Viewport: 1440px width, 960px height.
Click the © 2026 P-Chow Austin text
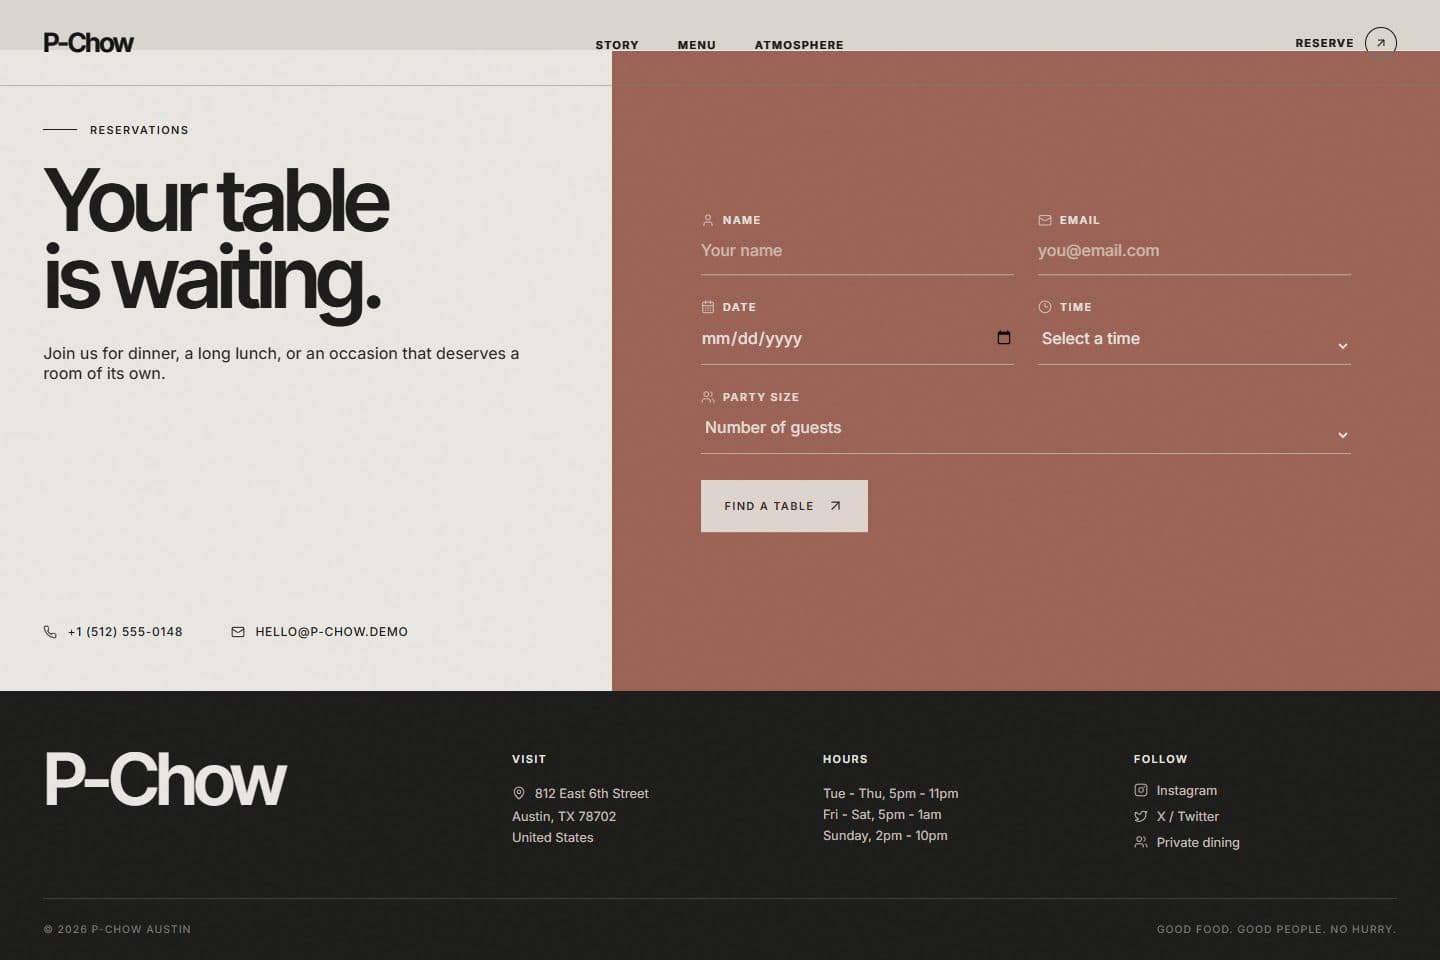[x=117, y=929]
